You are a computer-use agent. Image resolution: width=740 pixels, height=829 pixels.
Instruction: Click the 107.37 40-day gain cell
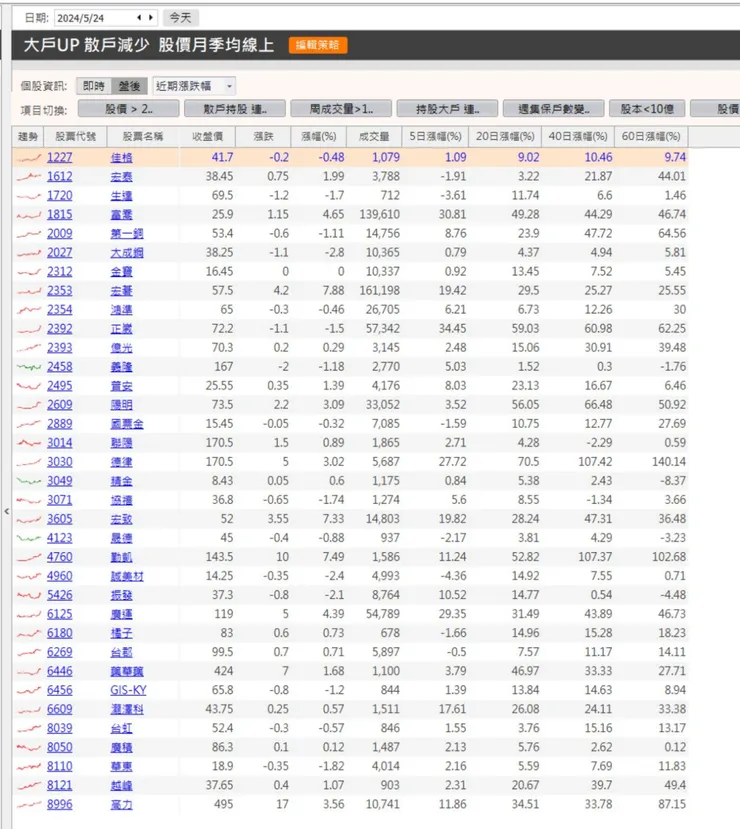tap(595, 557)
